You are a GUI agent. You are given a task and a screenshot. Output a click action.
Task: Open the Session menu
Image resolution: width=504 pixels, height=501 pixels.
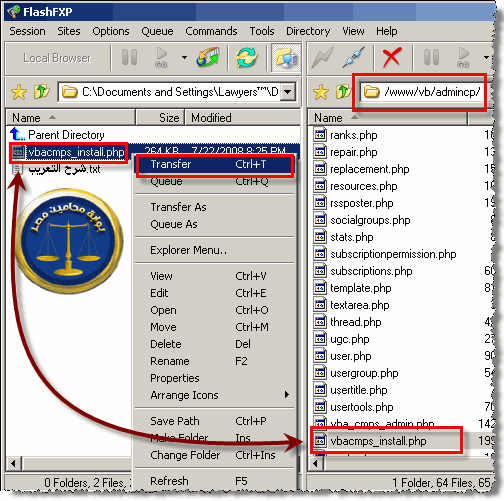[x=27, y=31]
